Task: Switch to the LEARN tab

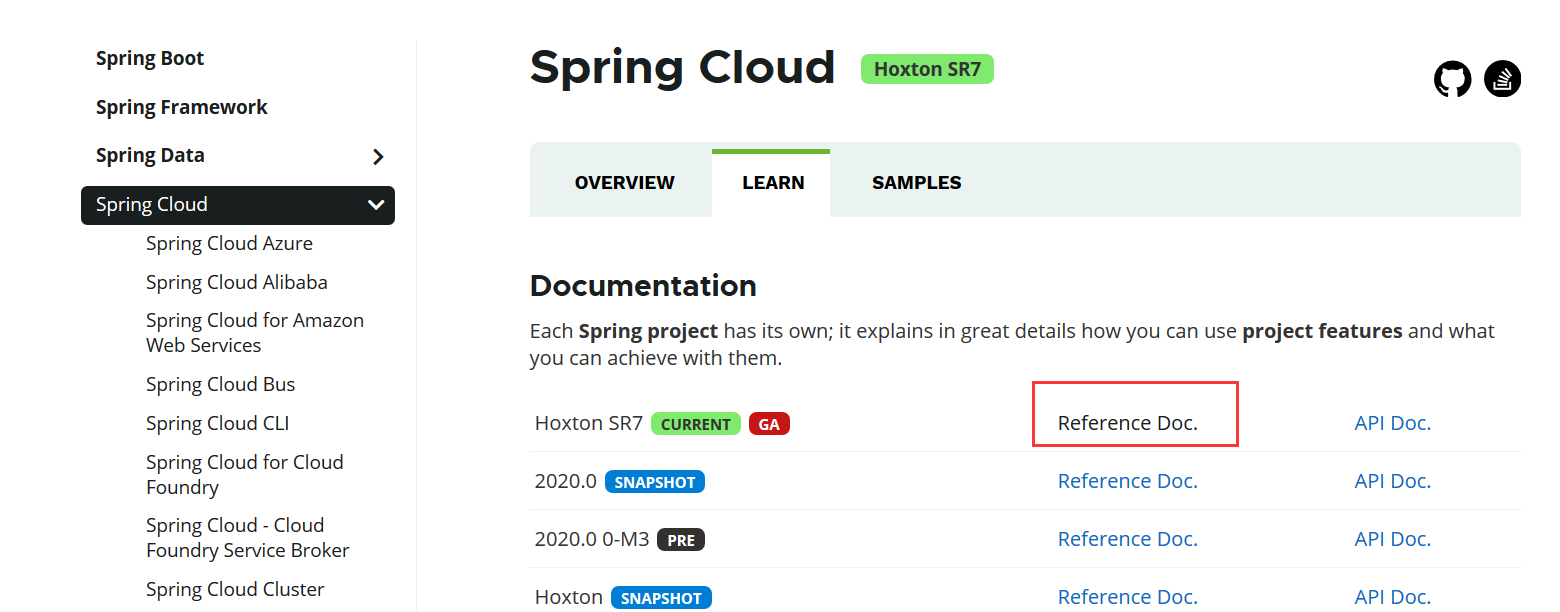Action: pyautogui.click(x=773, y=183)
